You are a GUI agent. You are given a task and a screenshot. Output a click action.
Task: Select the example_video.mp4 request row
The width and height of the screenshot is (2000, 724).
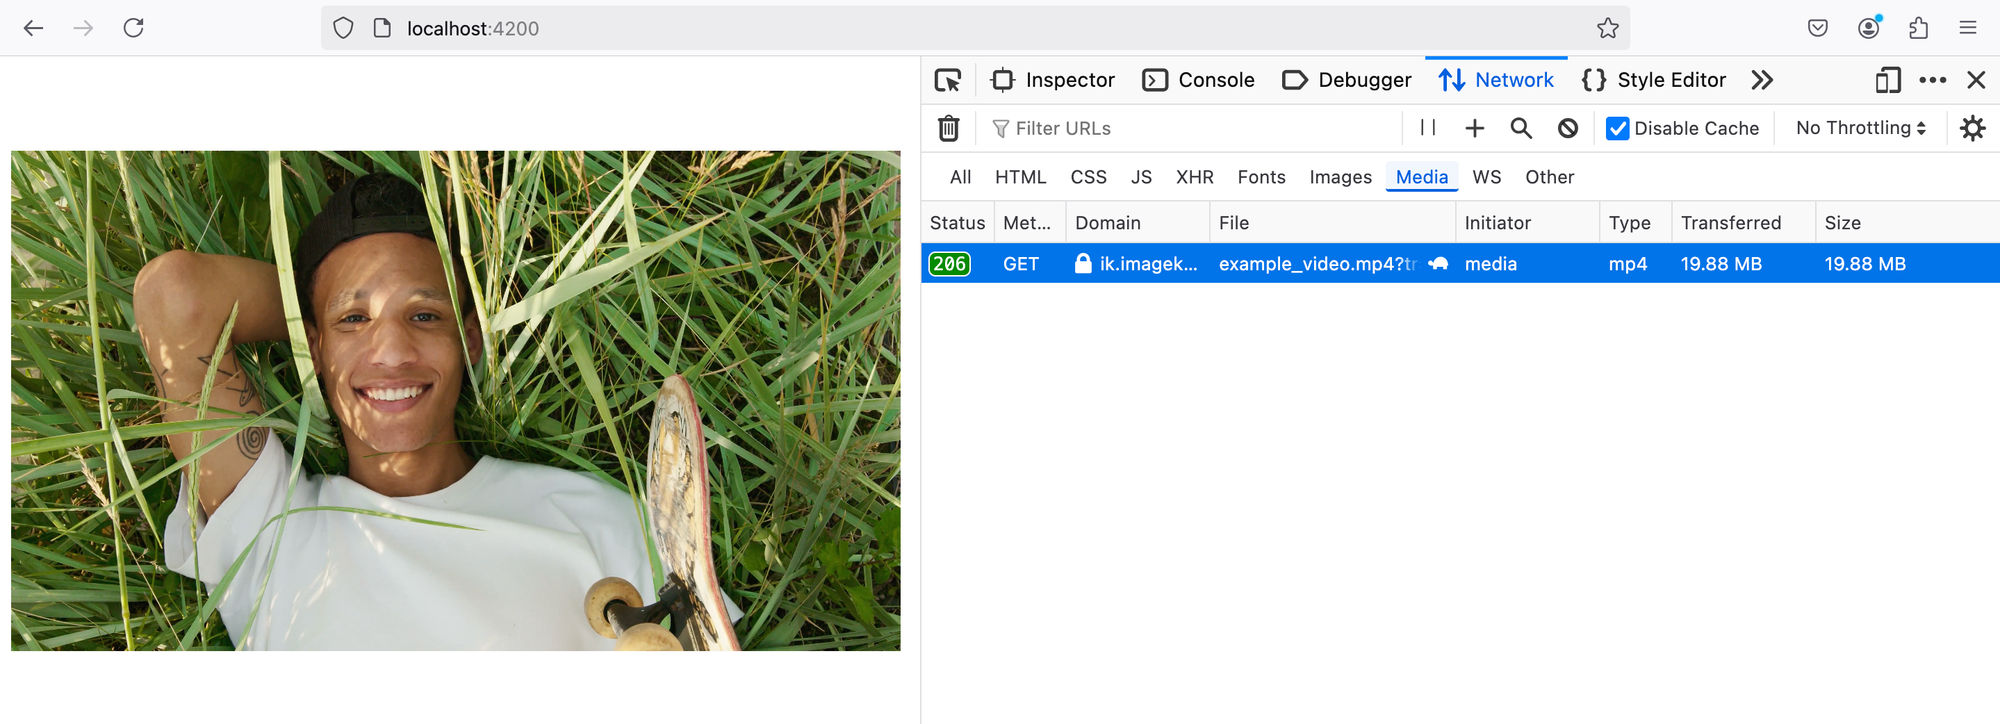[1460, 263]
